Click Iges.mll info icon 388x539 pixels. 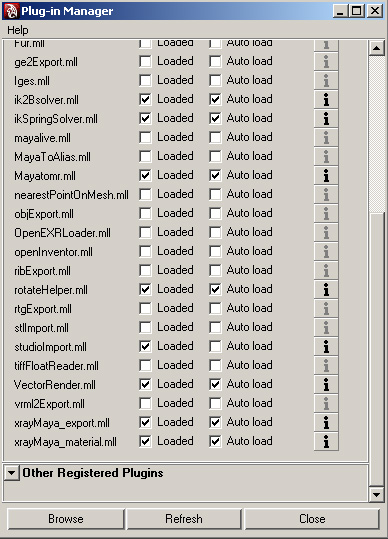click(326, 81)
